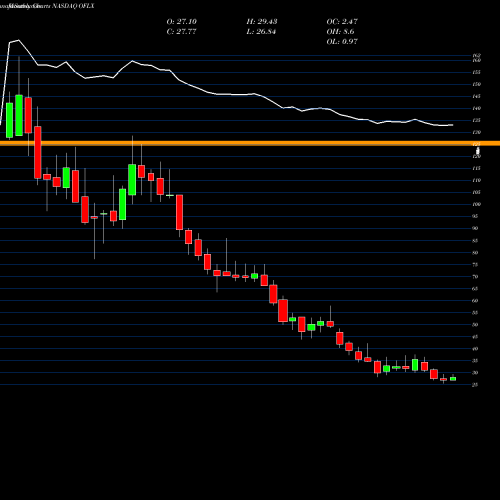Click the 80 price axis label

(475, 253)
